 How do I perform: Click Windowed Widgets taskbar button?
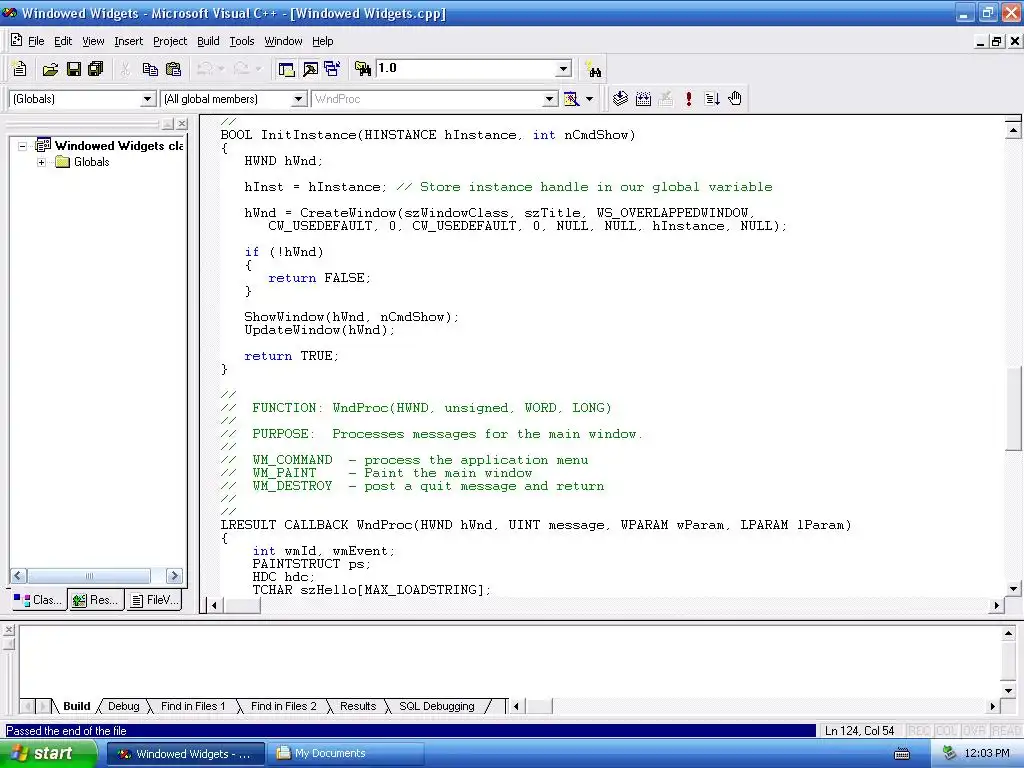pyautogui.click(x=186, y=754)
